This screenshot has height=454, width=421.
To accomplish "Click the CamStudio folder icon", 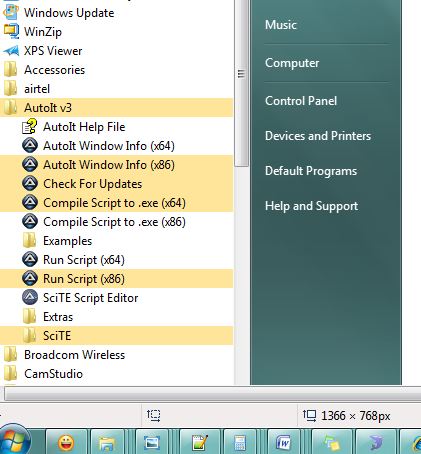I will coord(11,374).
